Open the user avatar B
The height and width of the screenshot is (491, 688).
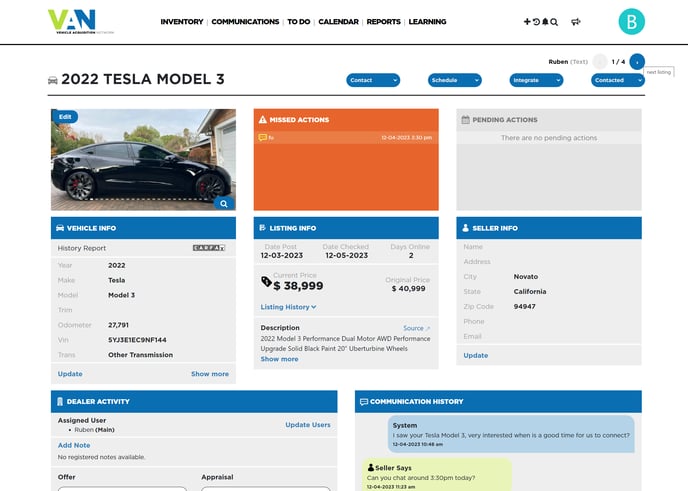632,21
